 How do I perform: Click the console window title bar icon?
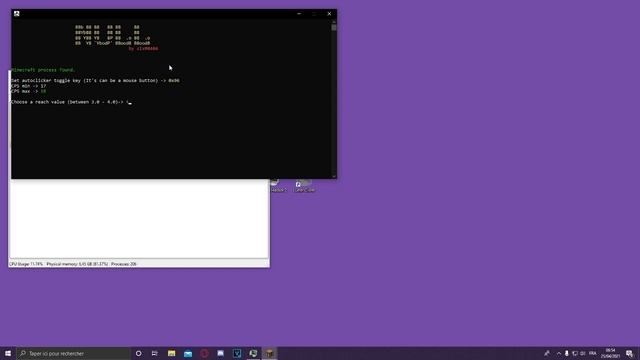[17, 13]
